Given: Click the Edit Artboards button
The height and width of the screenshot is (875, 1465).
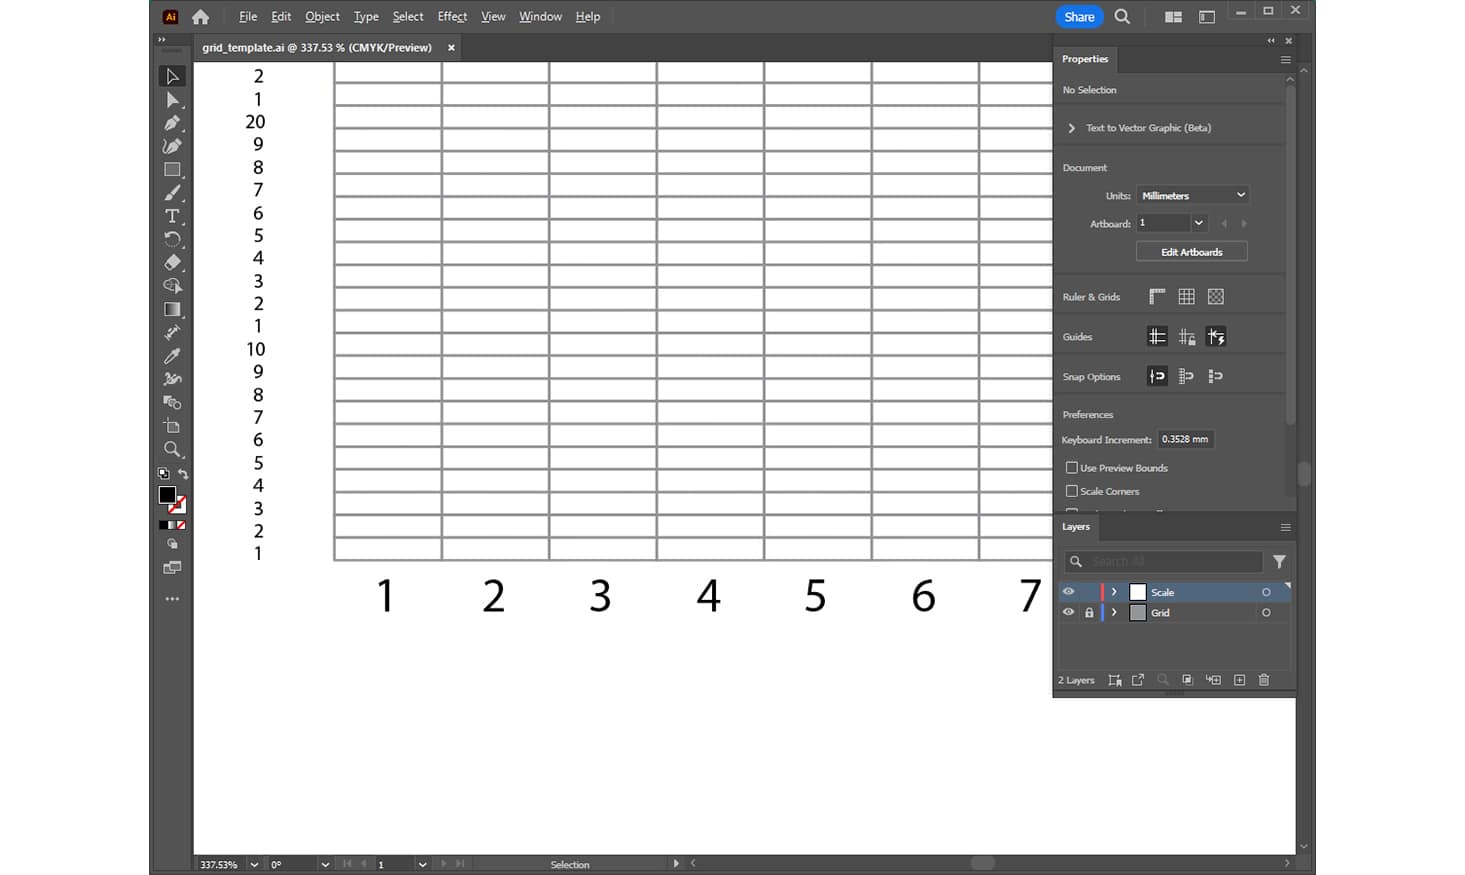Looking at the screenshot, I should [1191, 252].
